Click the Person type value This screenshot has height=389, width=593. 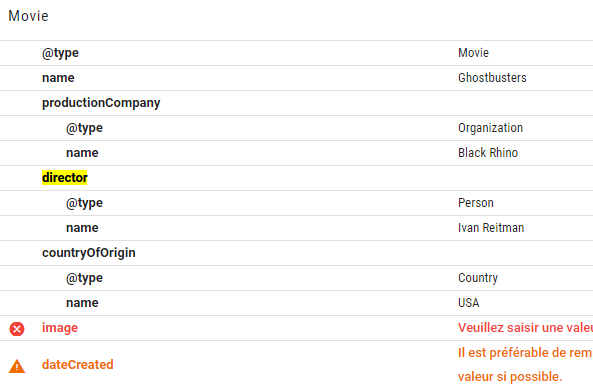coord(476,203)
